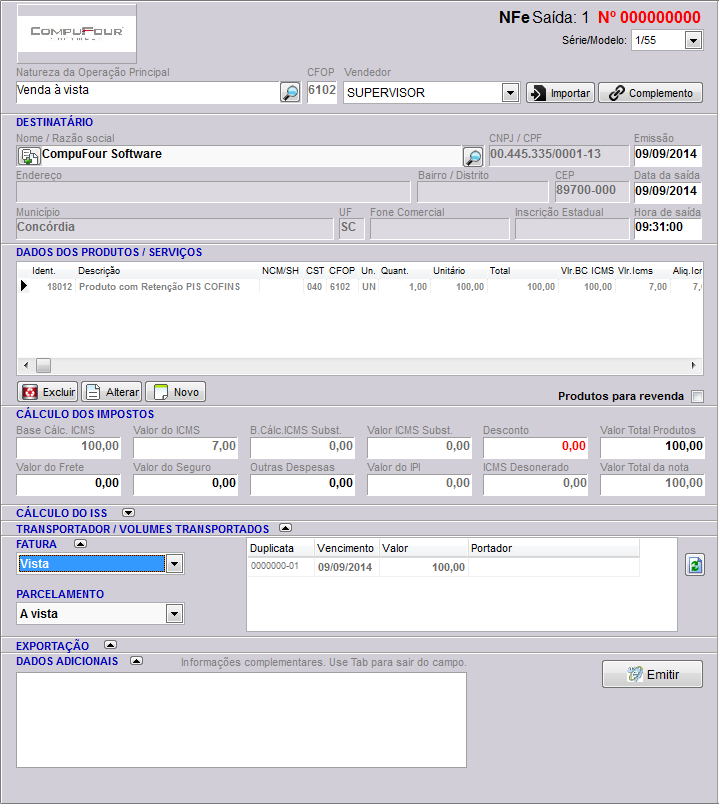Emit the invoice with Emitir button
Image resolution: width=719 pixels, height=804 pixels.
pos(652,674)
